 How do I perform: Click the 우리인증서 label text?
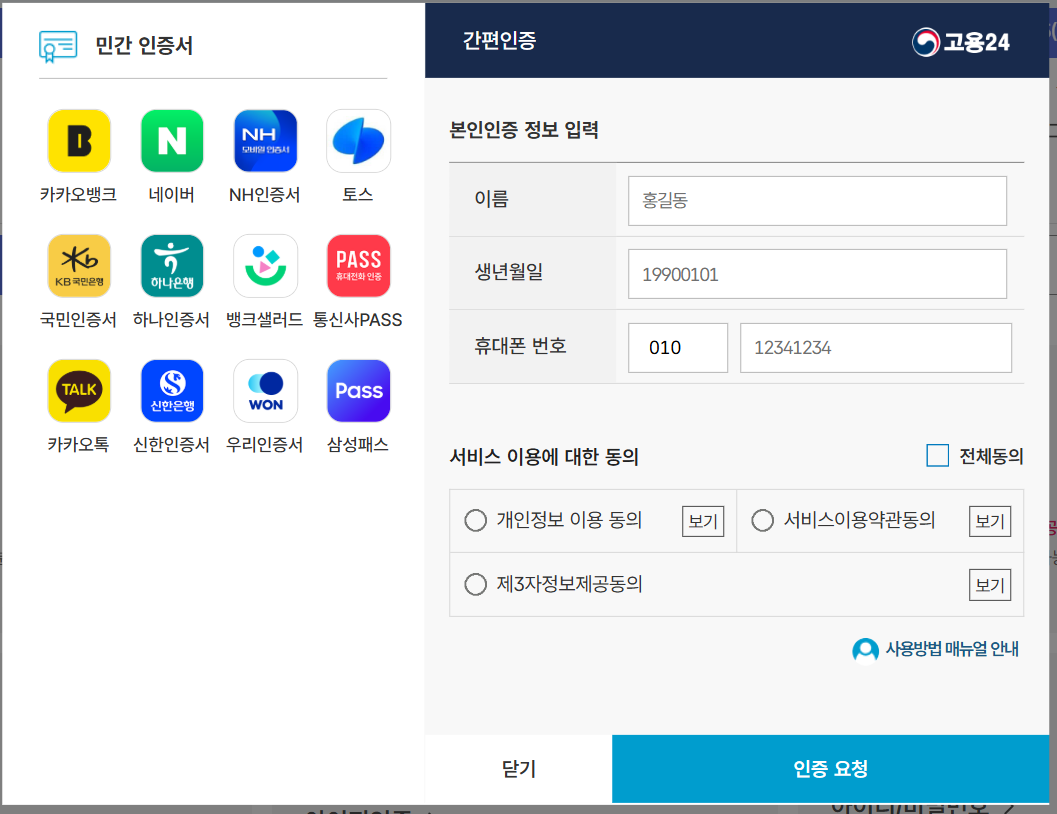click(x=265, y=445)
